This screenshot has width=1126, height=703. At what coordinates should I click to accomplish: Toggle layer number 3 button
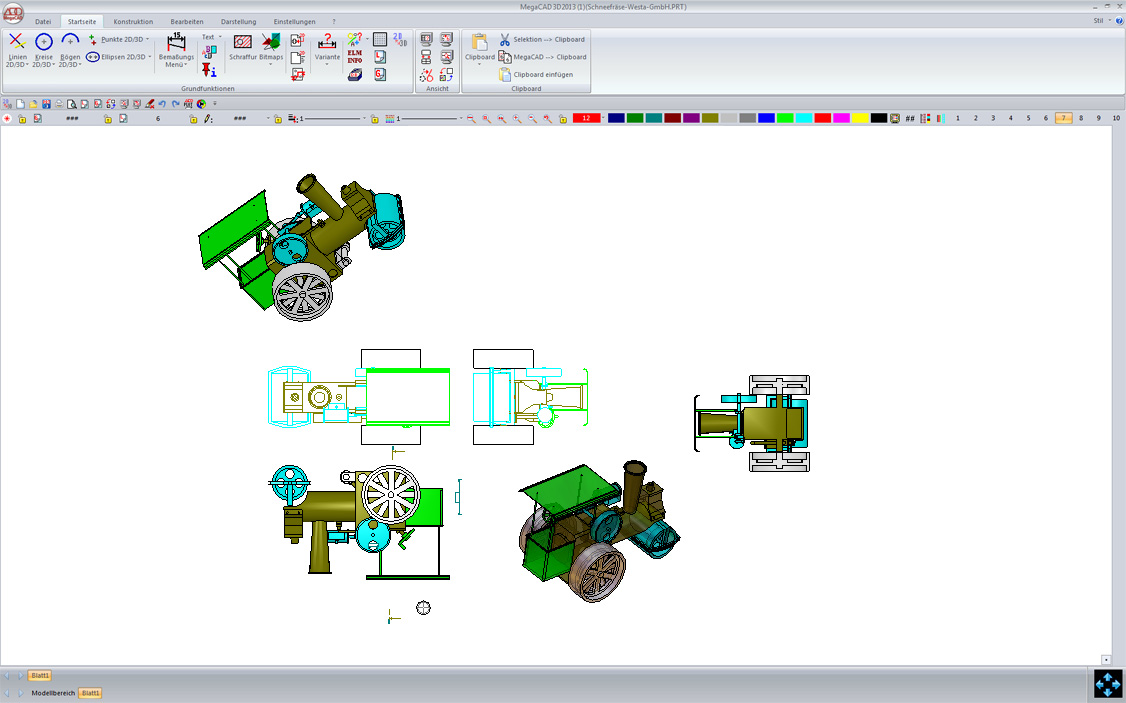click(x=993, y=118)
